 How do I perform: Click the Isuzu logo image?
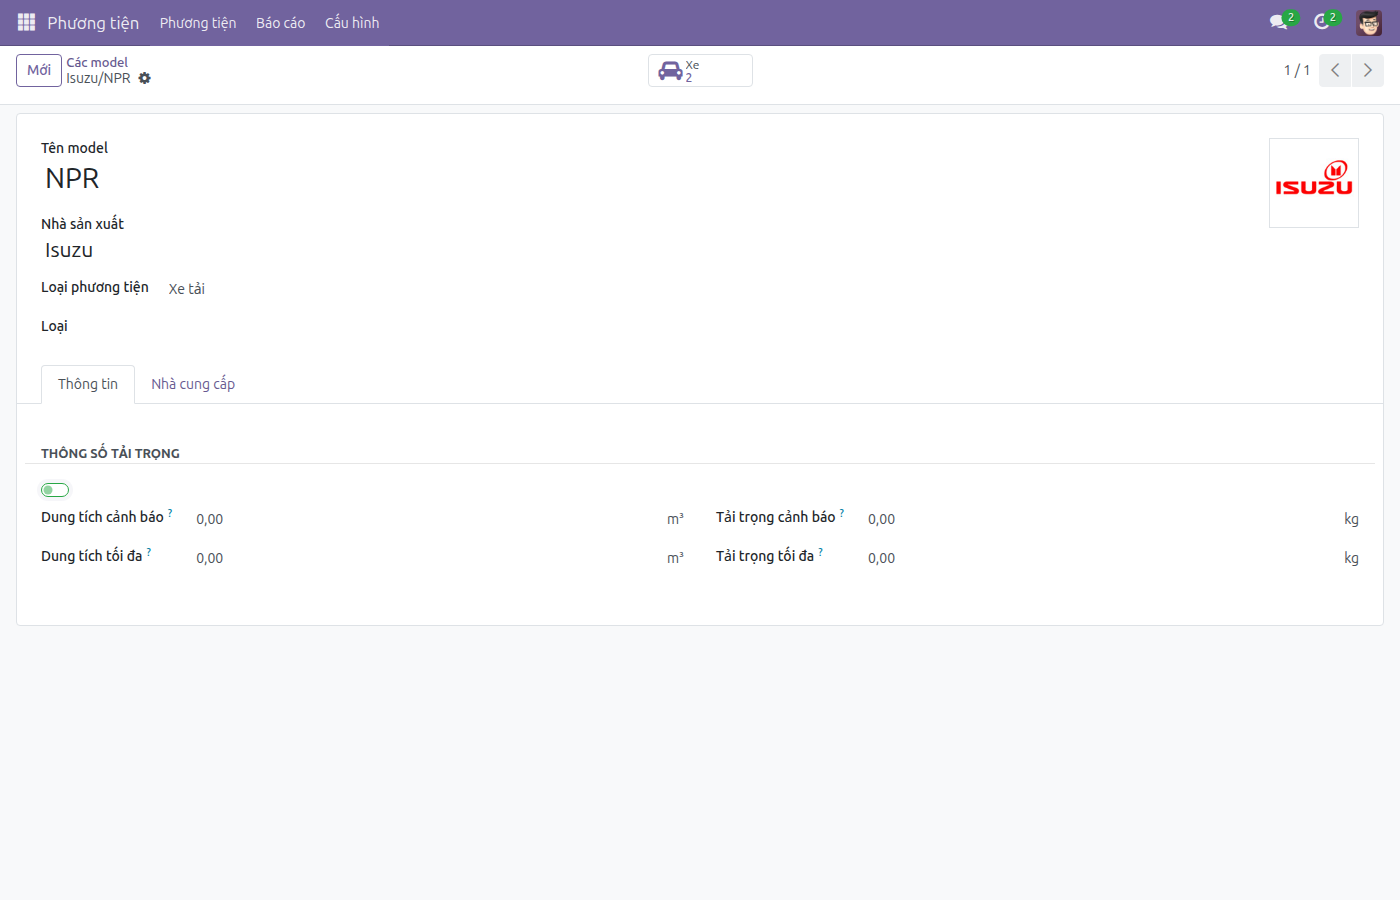[x=1314, y=183]
